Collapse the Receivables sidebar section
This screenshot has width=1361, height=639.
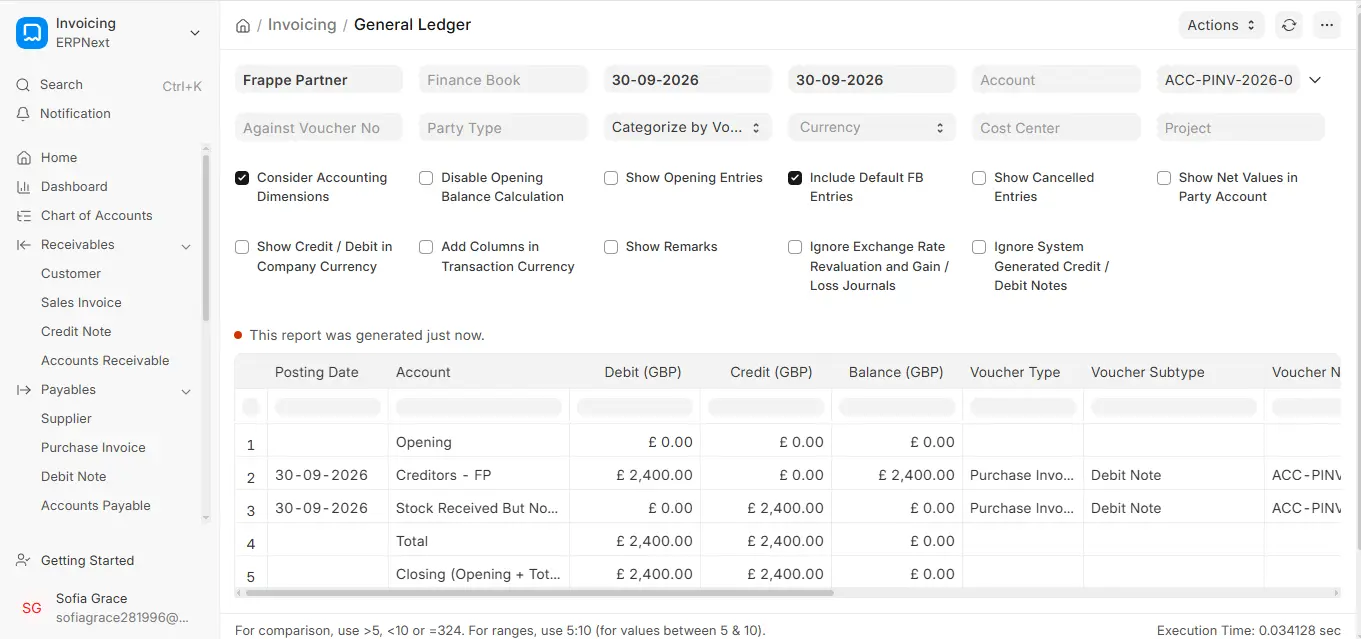186,246
